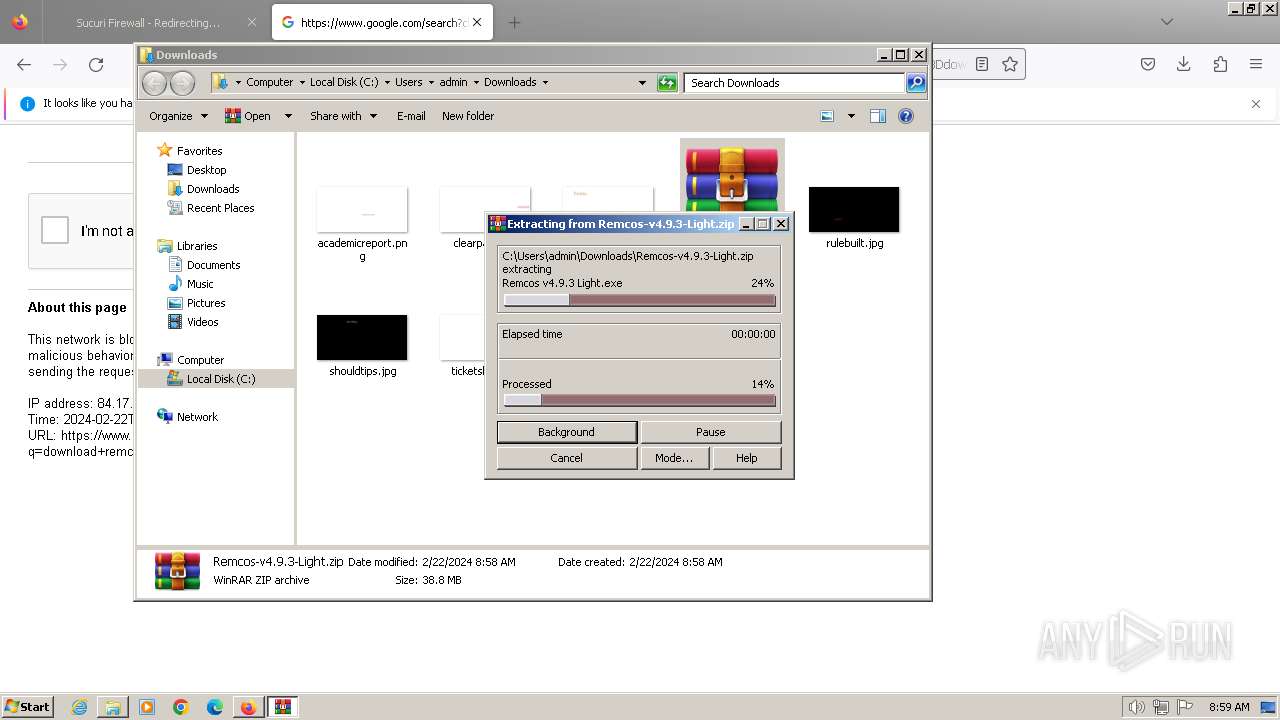Open Chrome from taskbar
The height and width of the screenshot is (720, 1280).
(181, 707)
